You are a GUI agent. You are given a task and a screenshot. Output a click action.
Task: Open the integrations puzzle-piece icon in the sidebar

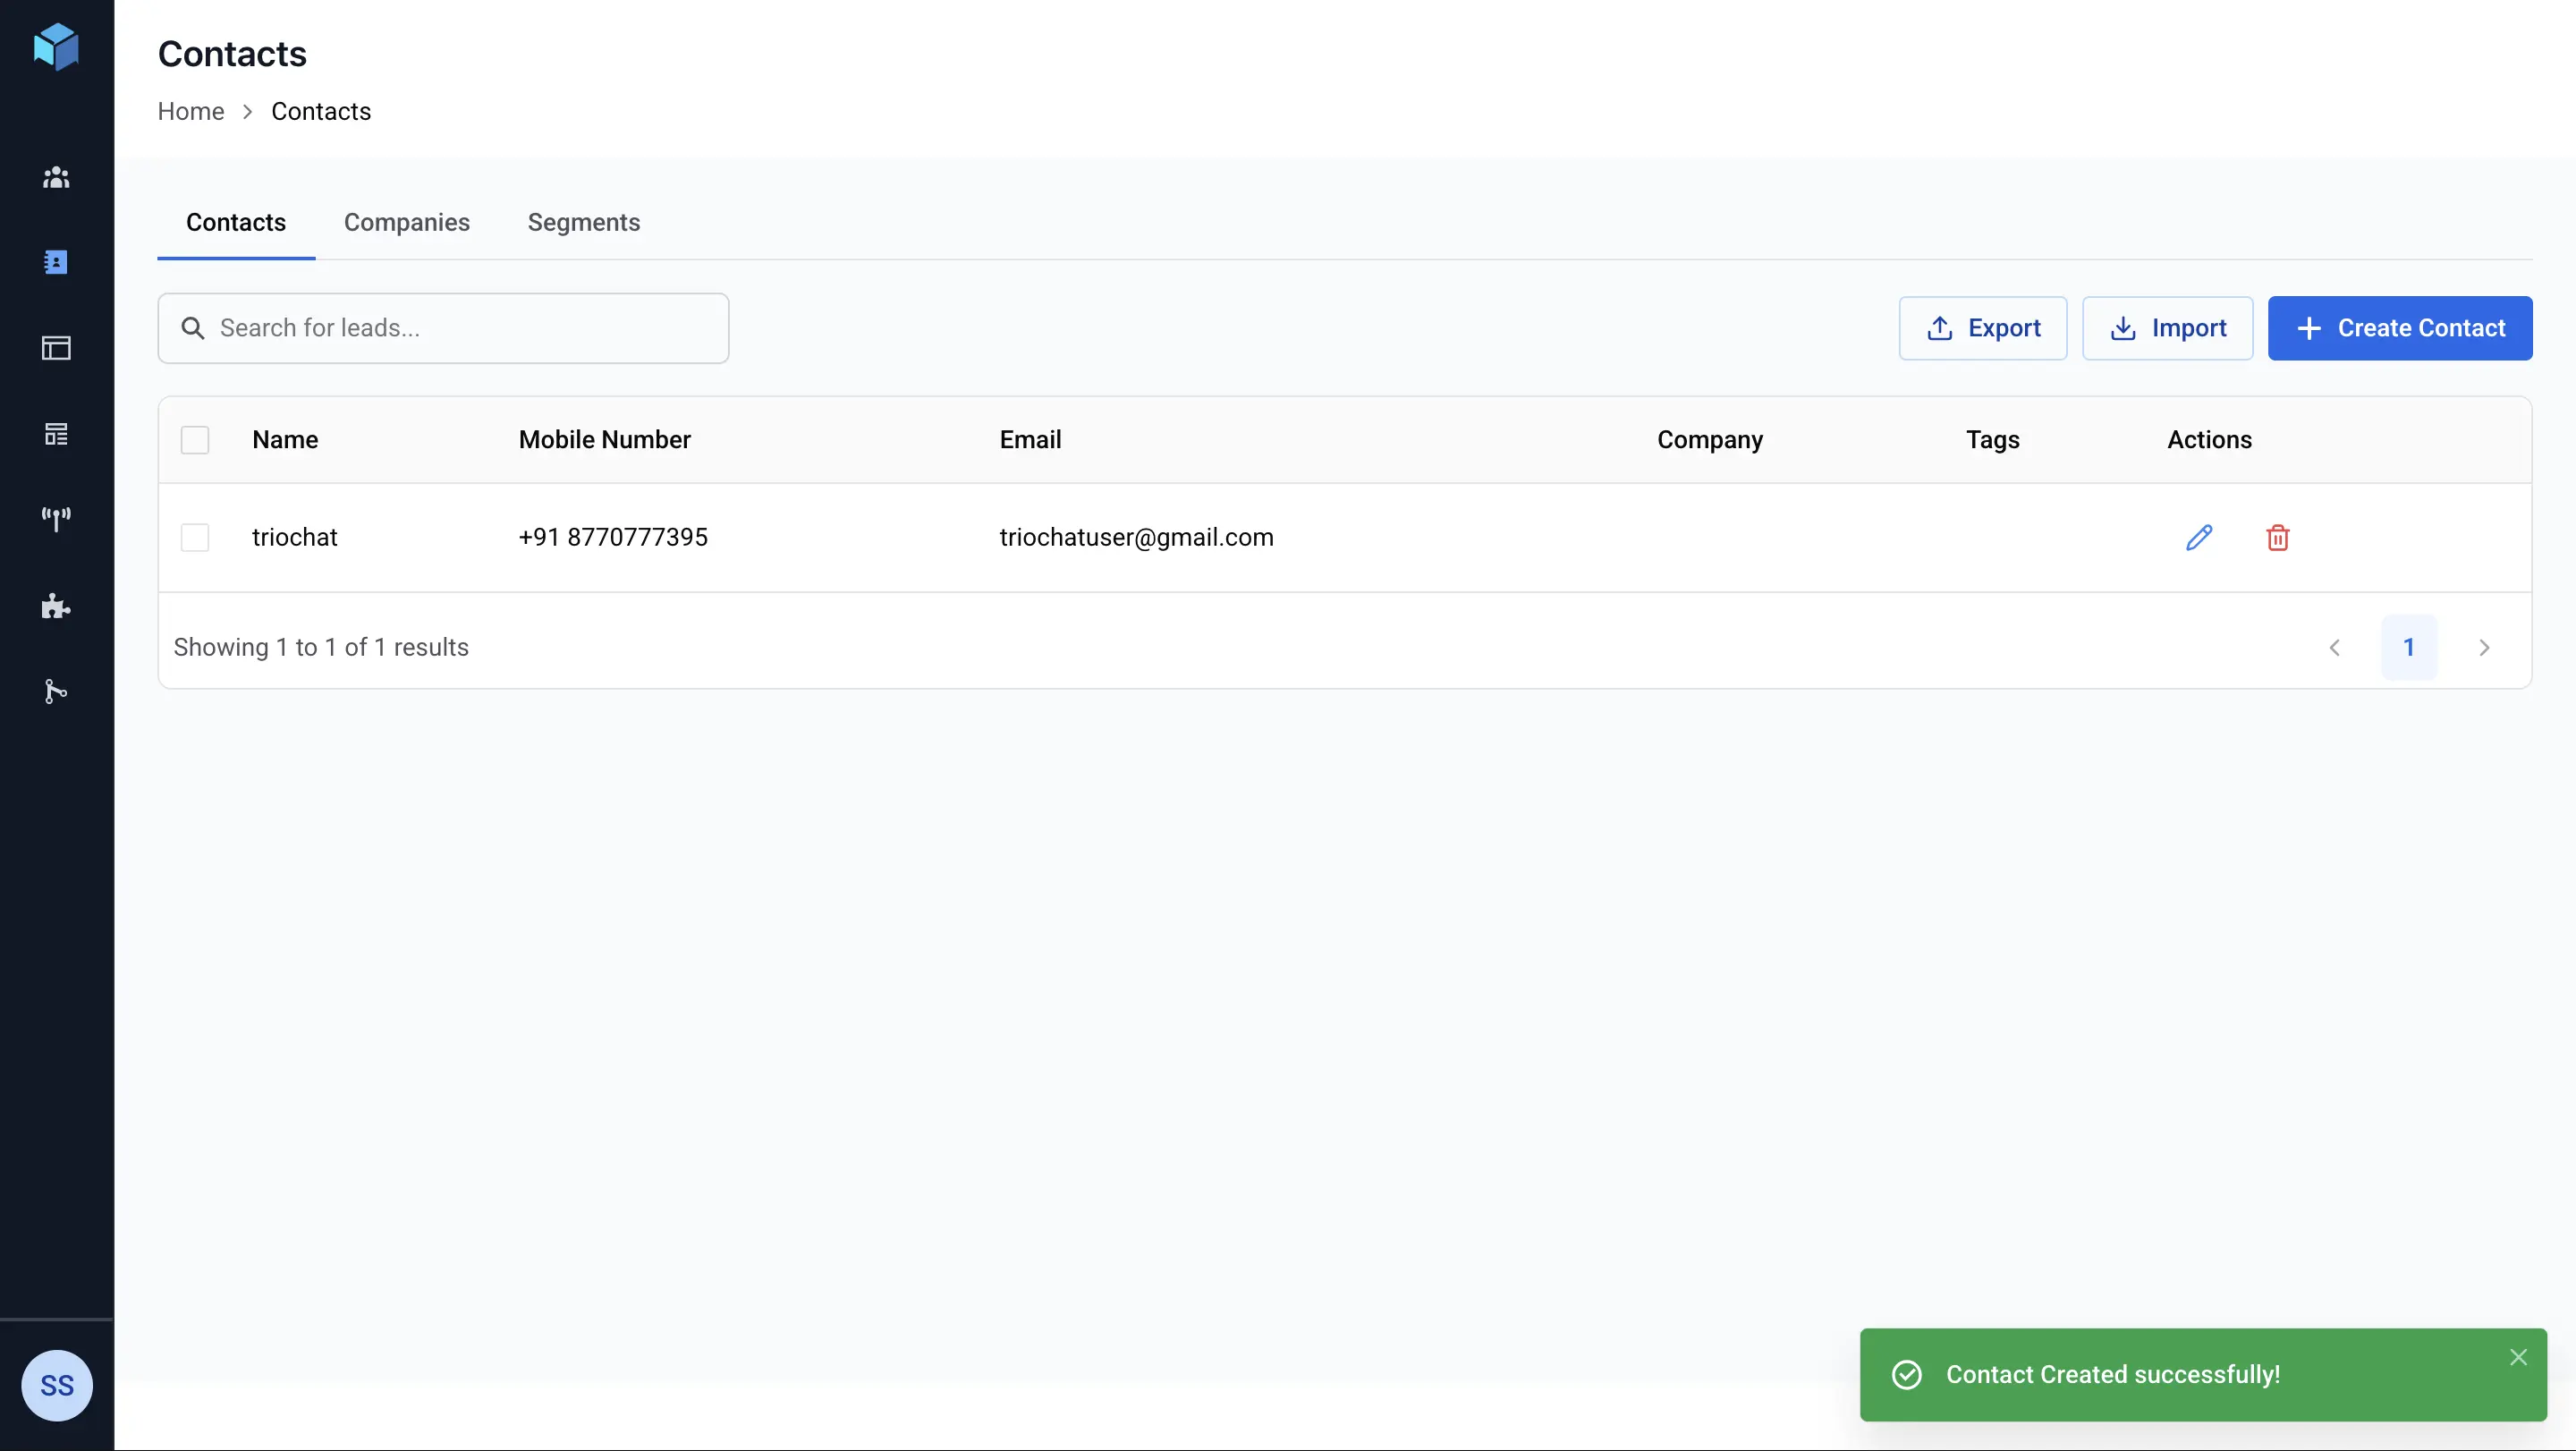(56, 606)
